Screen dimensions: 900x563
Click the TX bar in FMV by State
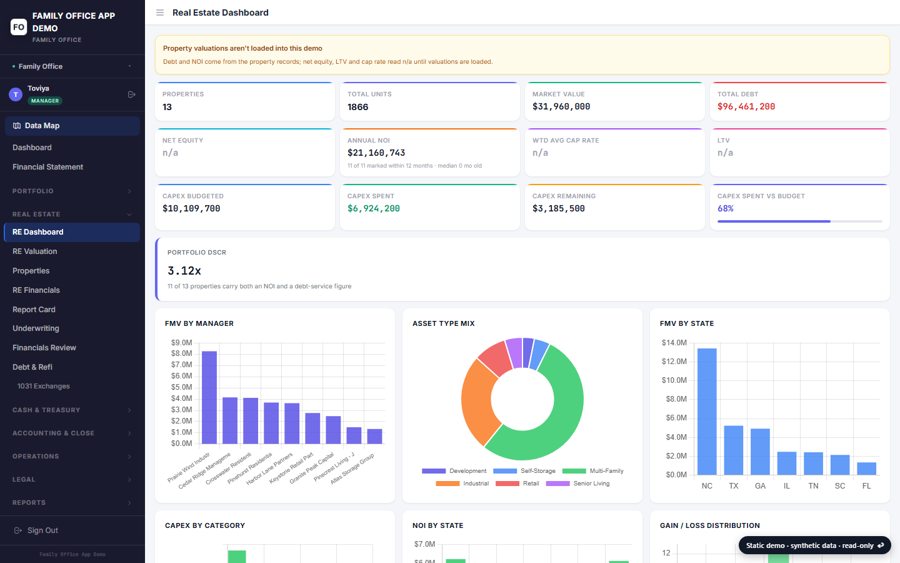pos(734,450)
